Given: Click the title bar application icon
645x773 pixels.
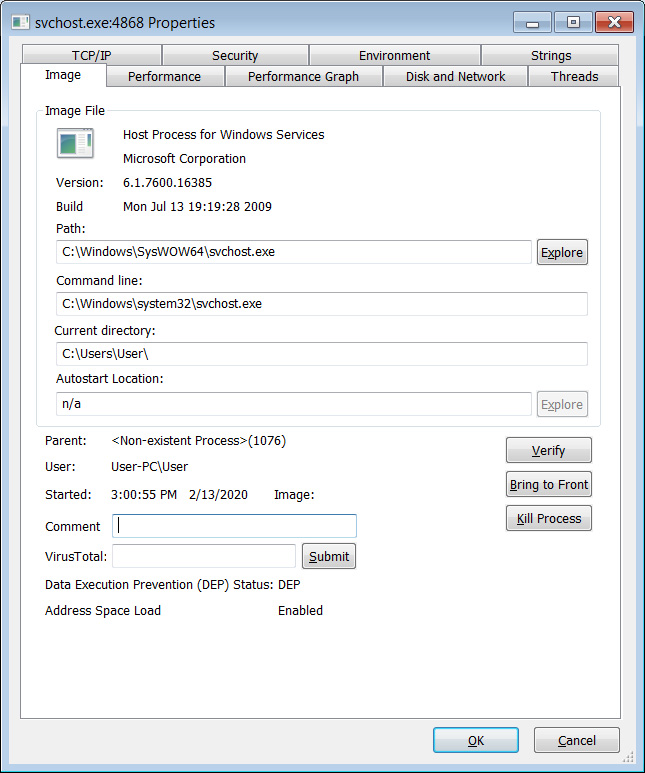Looking at the screenshot, I should [x=20, y=22].
